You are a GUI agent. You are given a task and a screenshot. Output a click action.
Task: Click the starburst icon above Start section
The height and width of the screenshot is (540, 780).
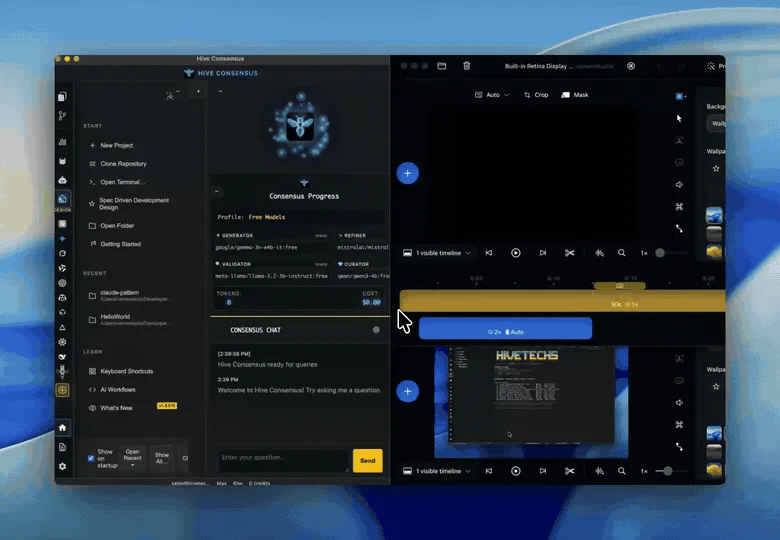[x=170, y=96]
